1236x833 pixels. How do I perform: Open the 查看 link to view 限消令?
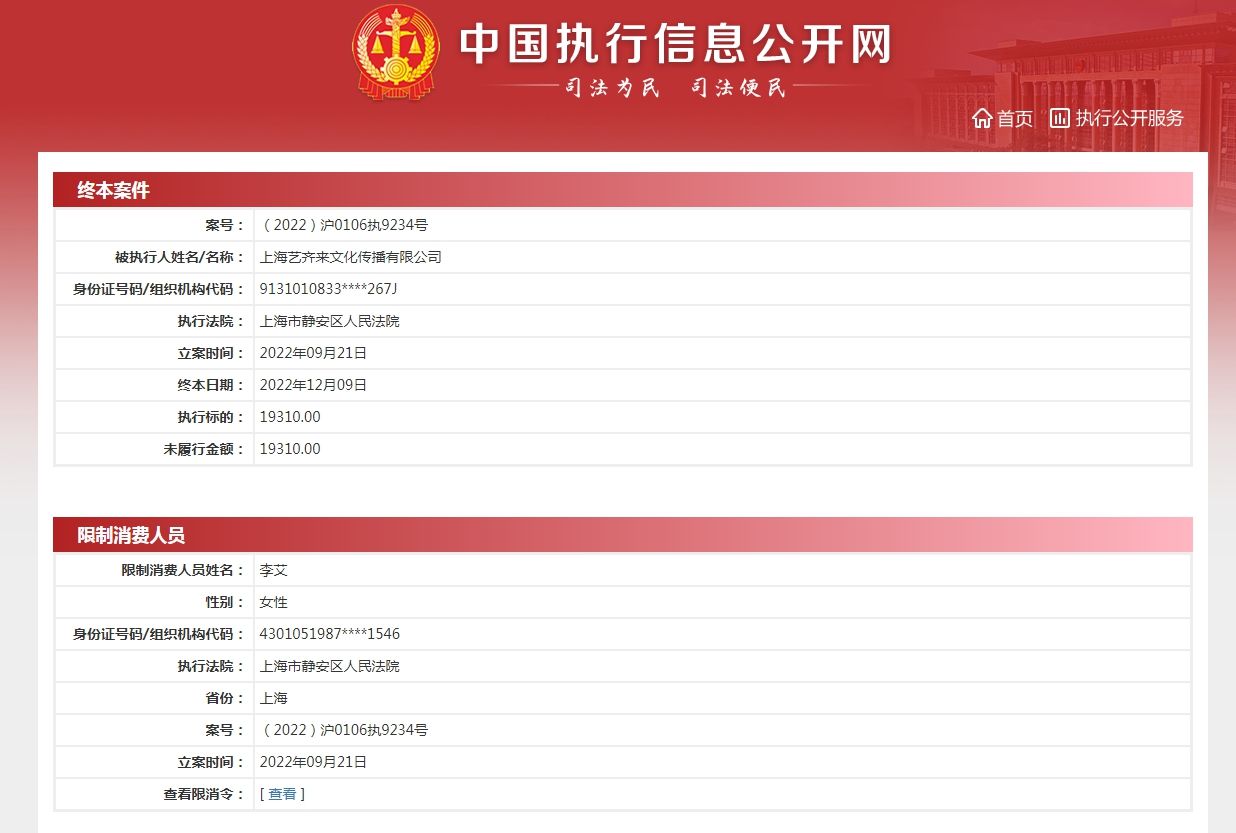pyautogui.click(x=283, y=793)
